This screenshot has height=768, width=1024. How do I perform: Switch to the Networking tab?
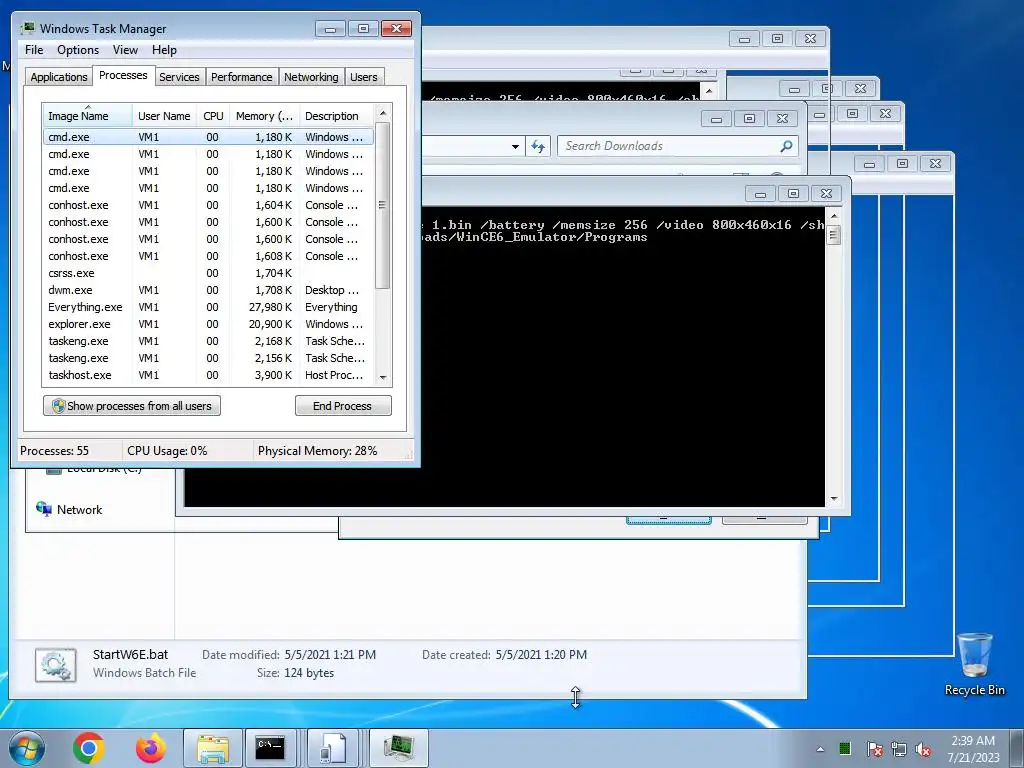[311, 77]
